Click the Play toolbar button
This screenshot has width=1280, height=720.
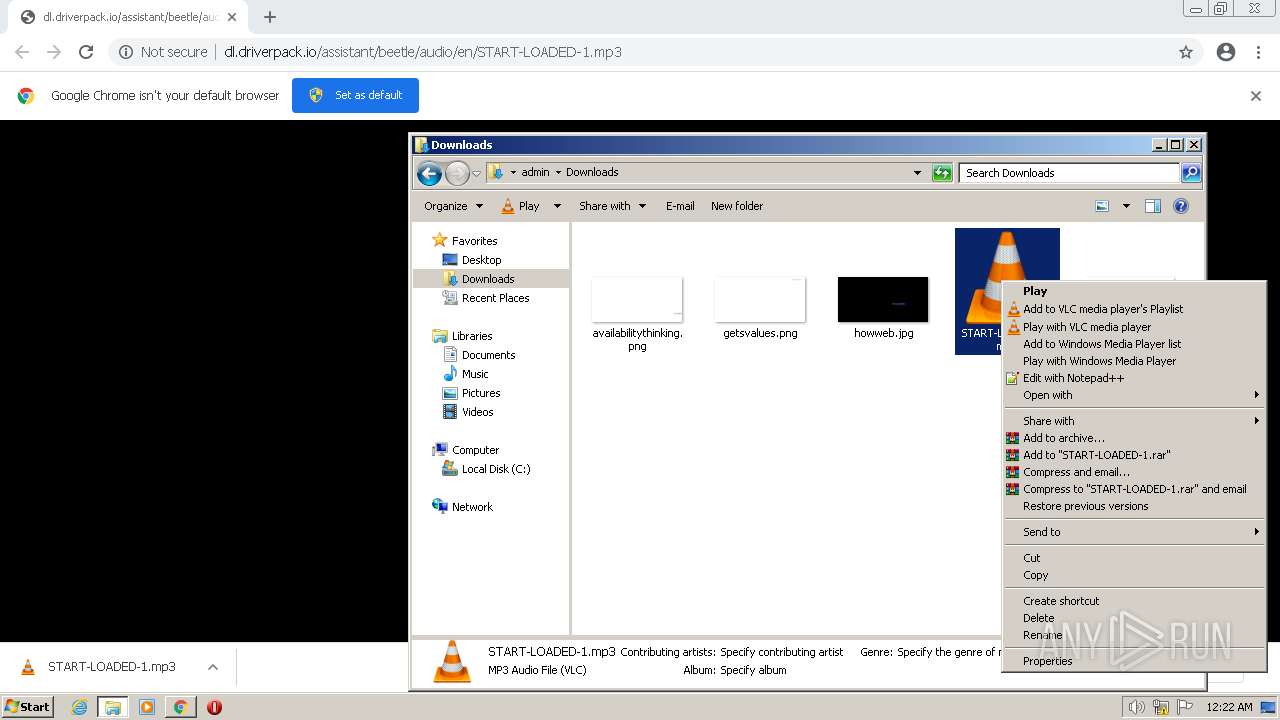[521, 206]
